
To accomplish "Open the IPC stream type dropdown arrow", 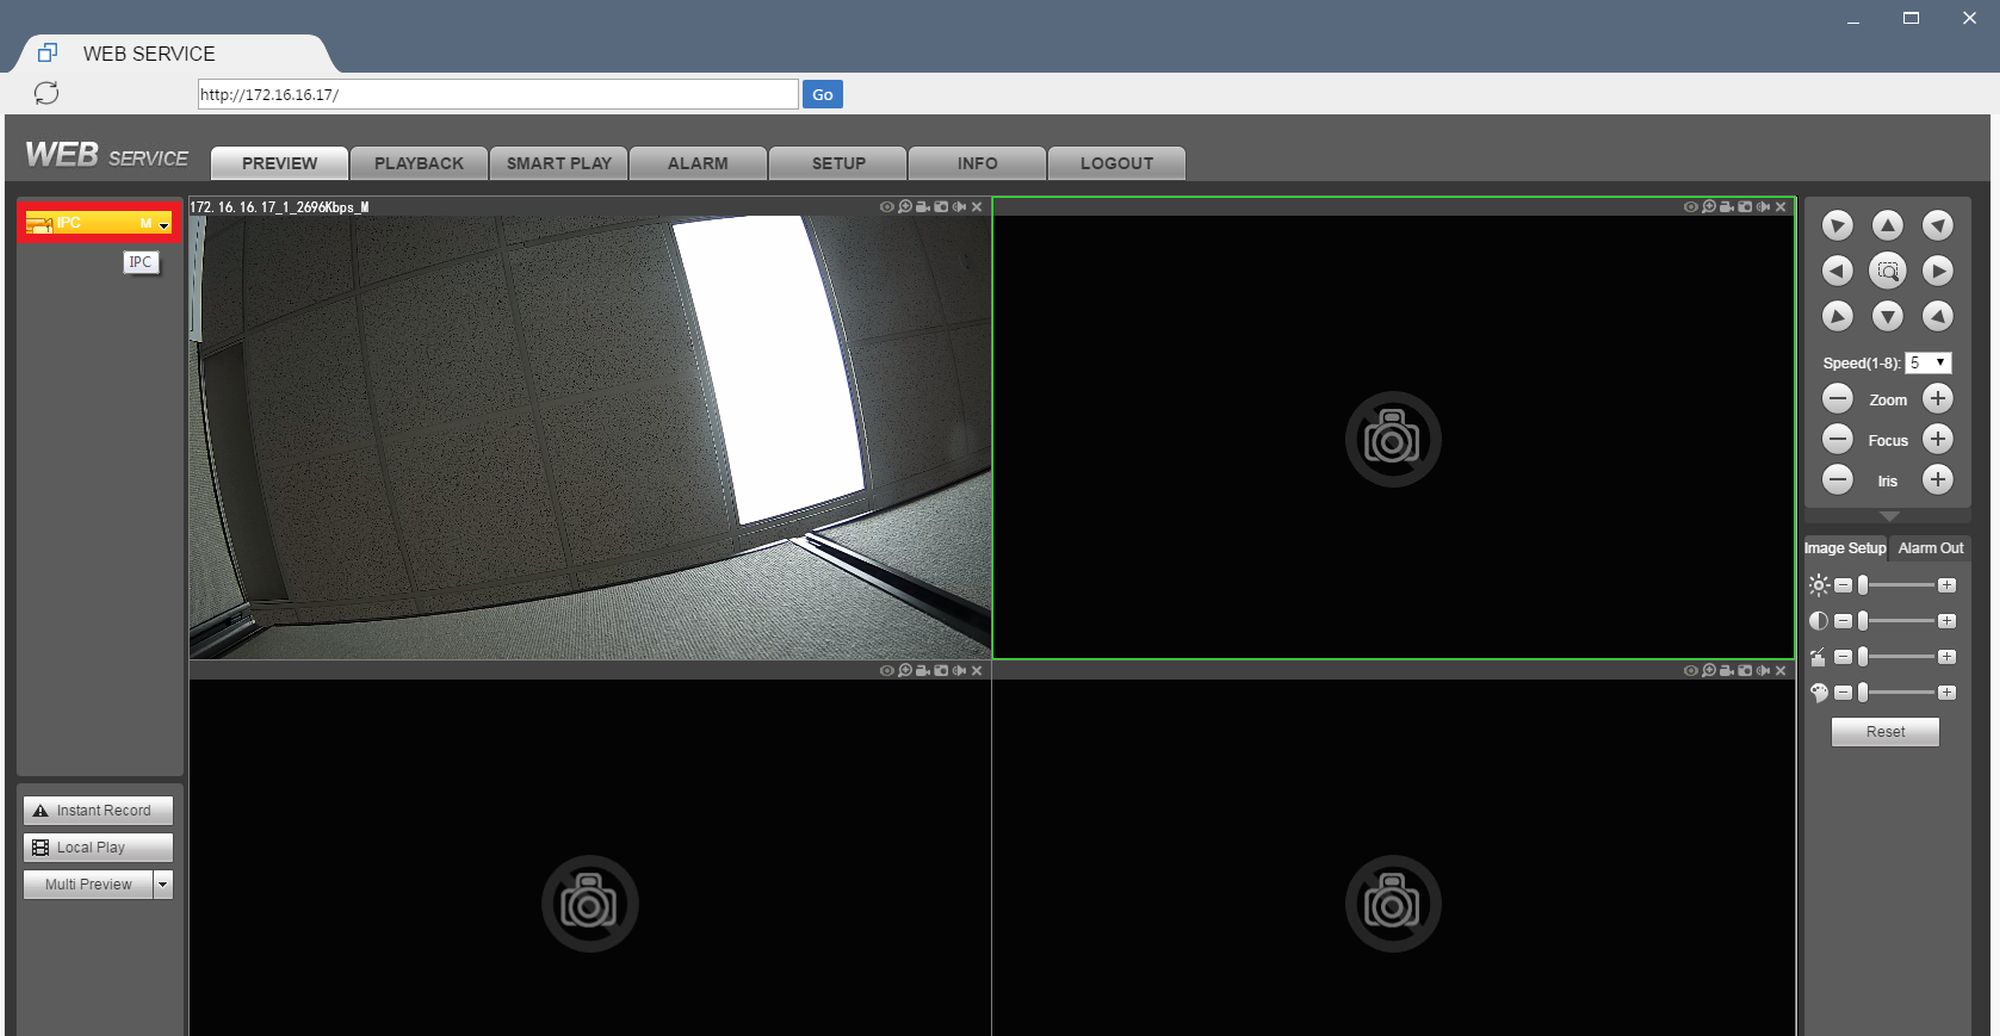I will coord(164,224).
